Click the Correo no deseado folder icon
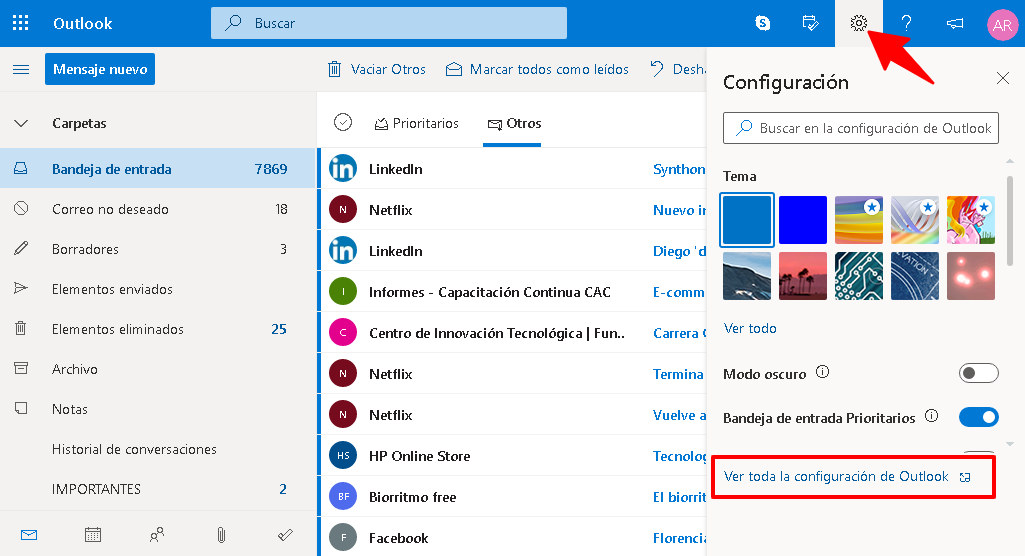 21,208
